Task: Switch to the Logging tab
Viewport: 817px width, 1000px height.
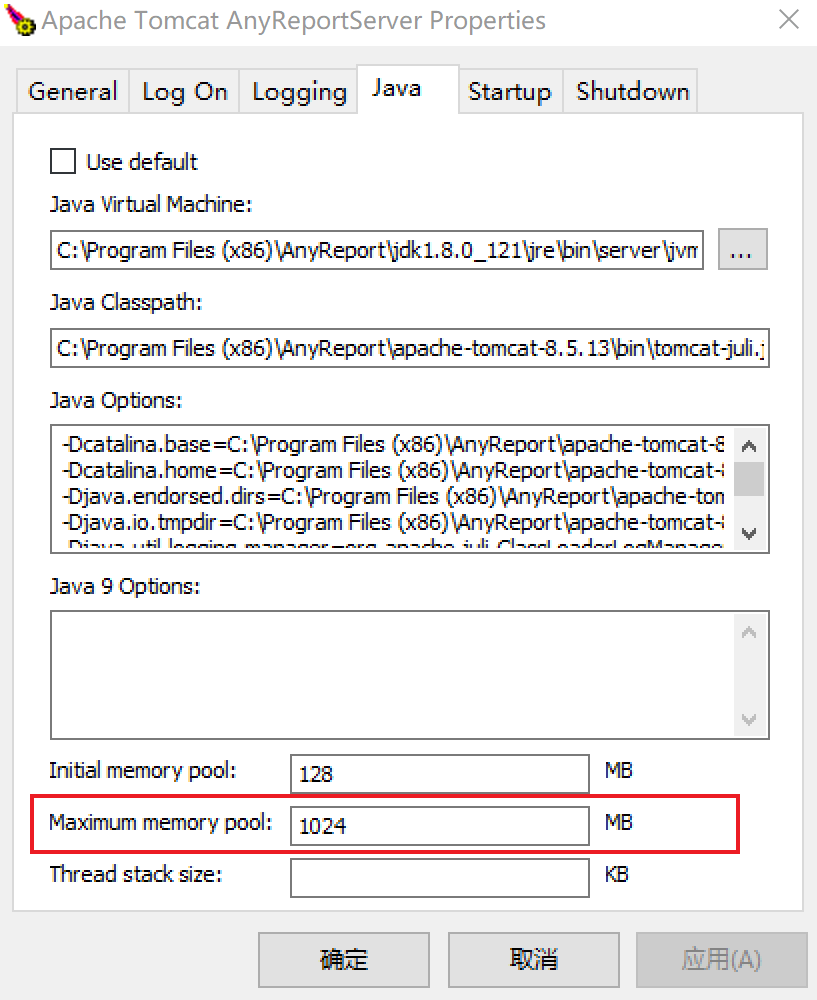Action: pyautogui.click(x=299, y=92)
